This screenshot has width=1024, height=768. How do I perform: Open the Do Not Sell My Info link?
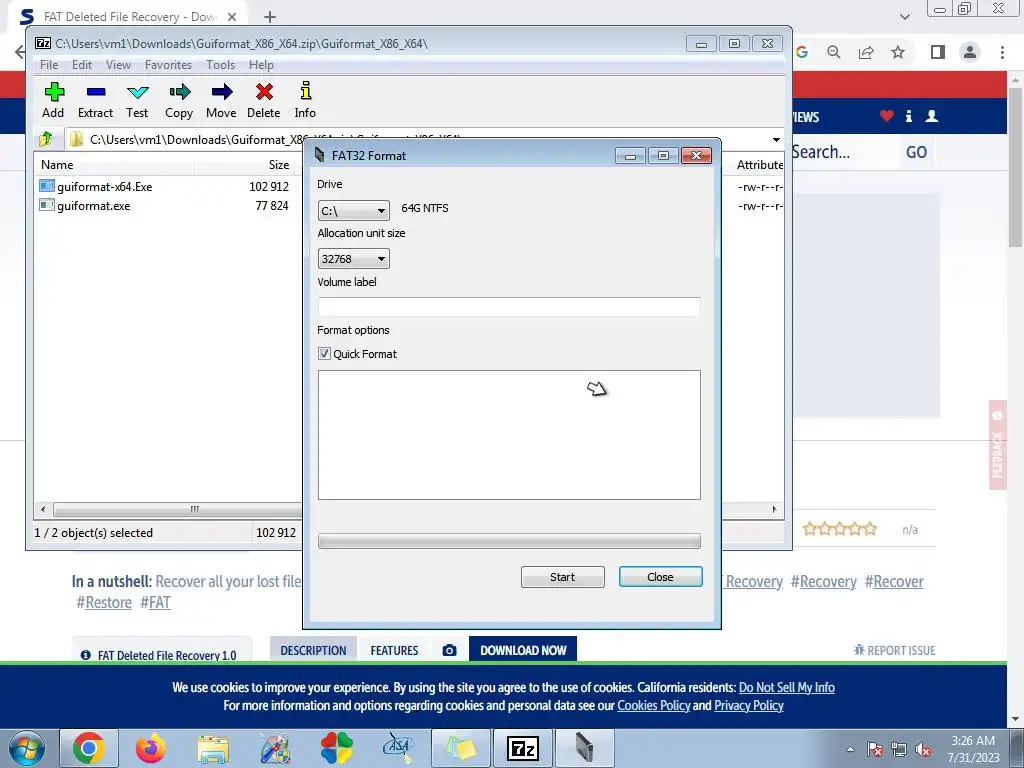tap(786, 687)
